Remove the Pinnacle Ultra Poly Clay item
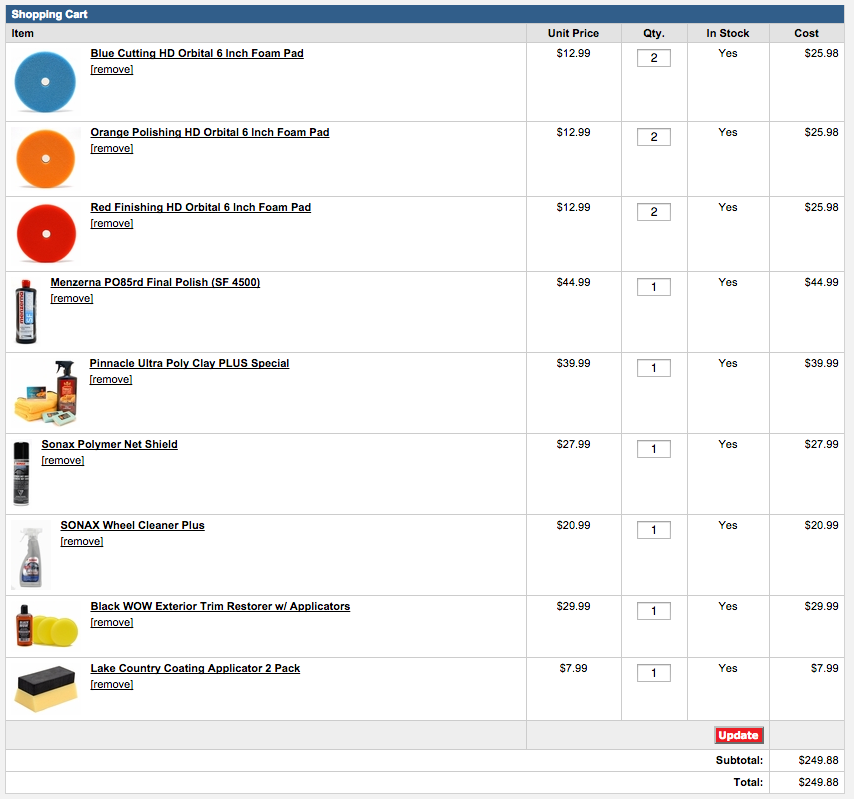This screenshot has width=854, height=799. pos(111,380)
